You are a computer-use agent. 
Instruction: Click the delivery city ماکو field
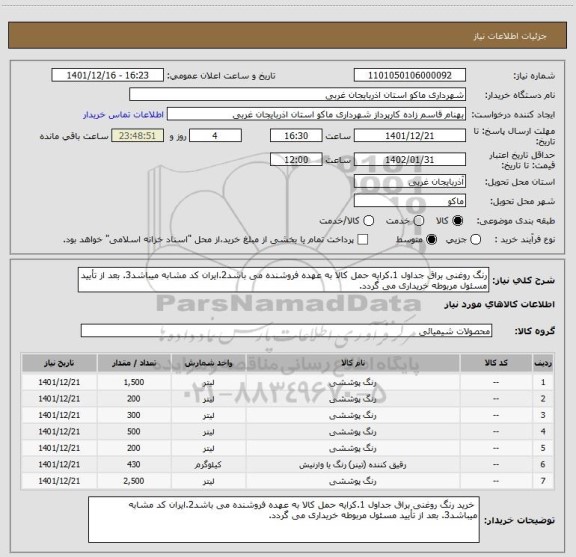click(x=410, y=201)
